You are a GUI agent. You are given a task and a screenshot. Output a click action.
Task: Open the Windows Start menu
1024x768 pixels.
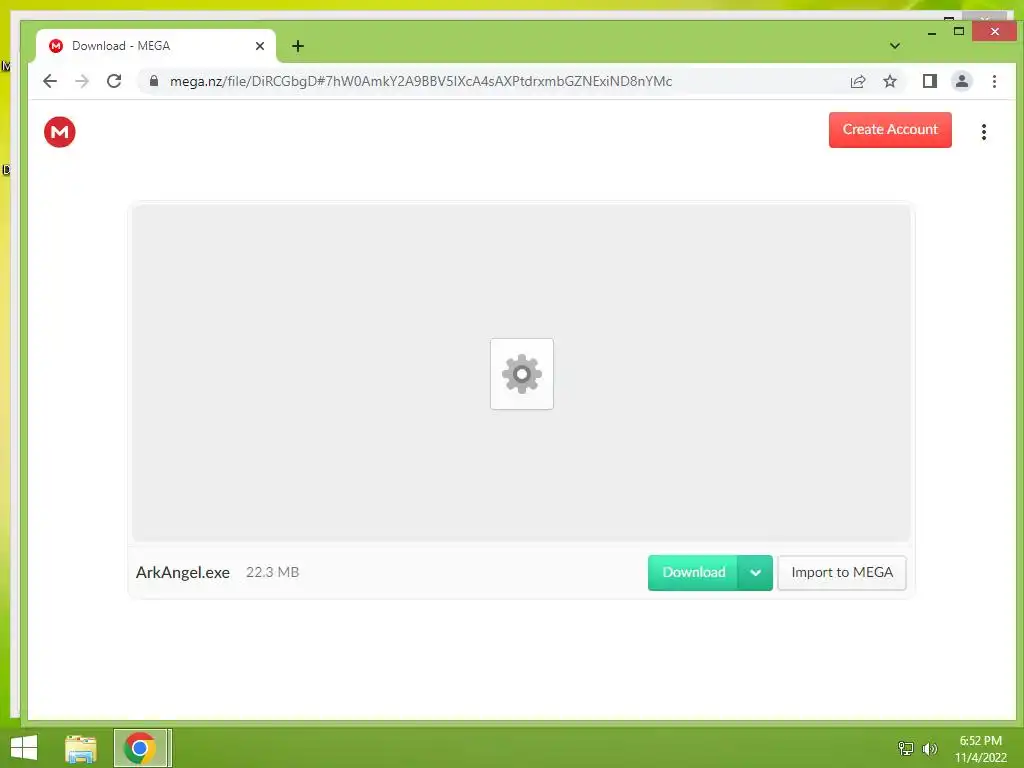point(24,748)
